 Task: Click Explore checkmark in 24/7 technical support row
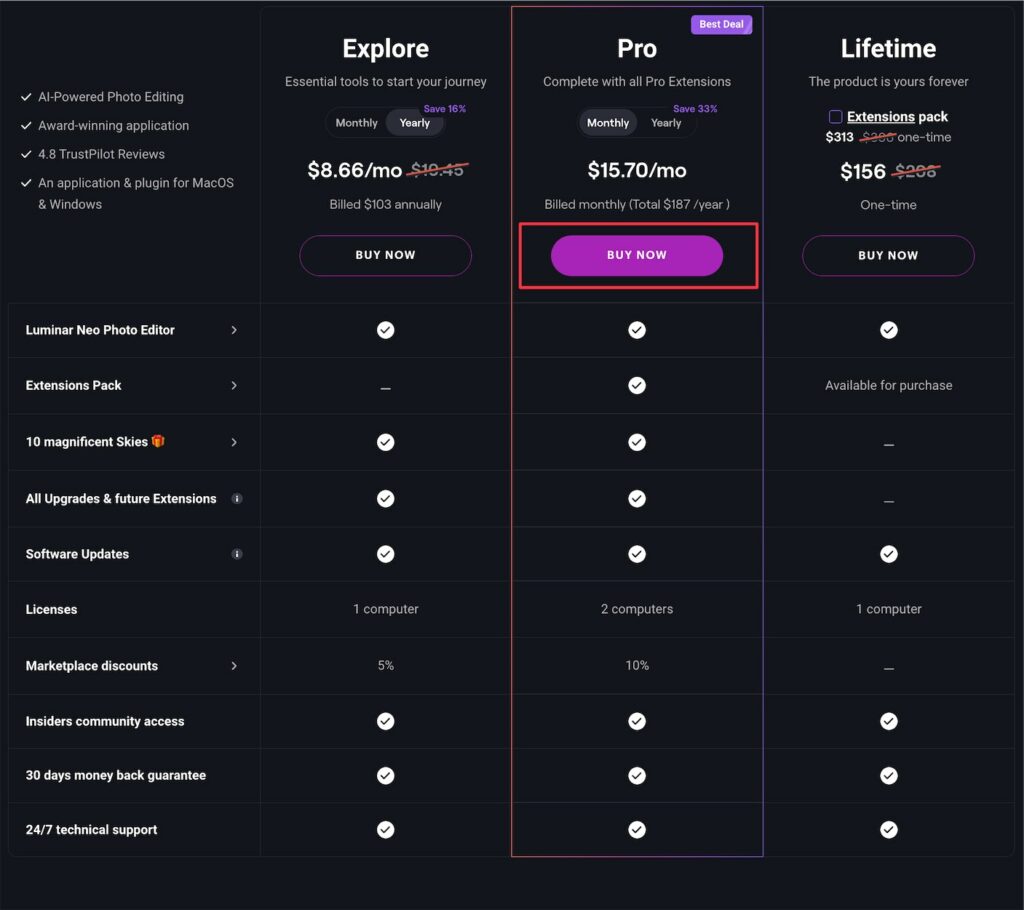[x=385, y=830]
